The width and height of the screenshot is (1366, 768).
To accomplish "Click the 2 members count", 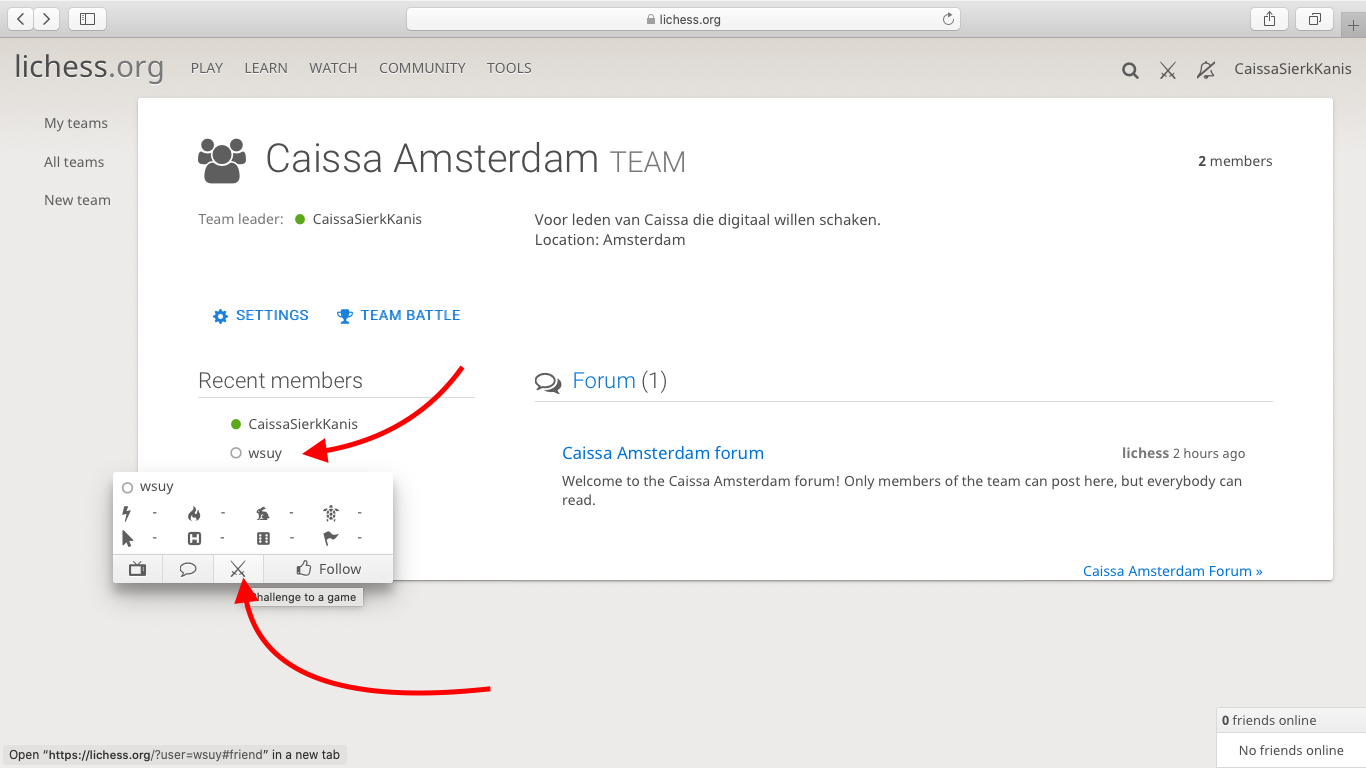I will pos(1235,161).
